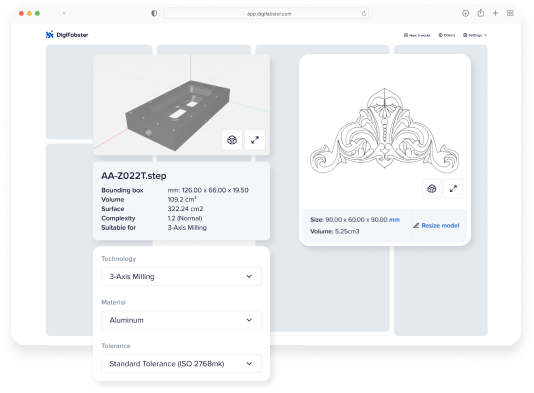This screenshot has width=534, height=393.
Task: Open the Settings menu in header
Action: point(475,35)
